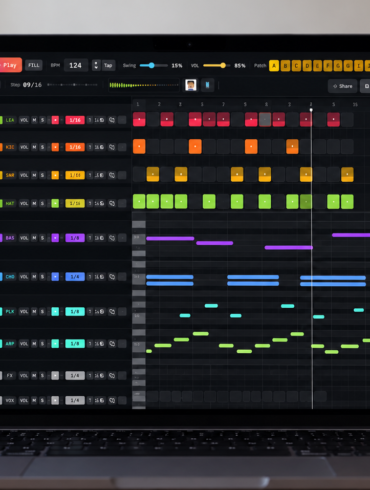Click the blue icon next to the avatar
This screenshot has width=370, height=490.
(x=207, y=85)
